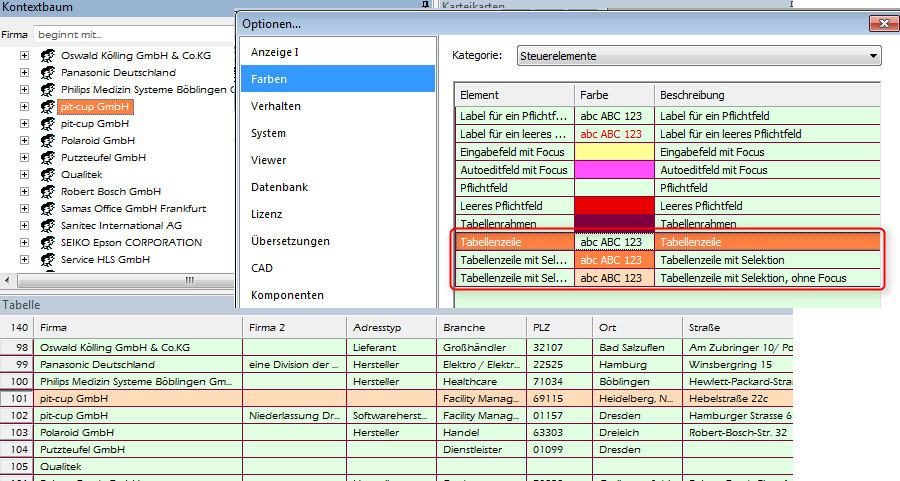900x481 pixels.
Task: Click company icon next to Panasonic Deutschland
Action: 48,73
